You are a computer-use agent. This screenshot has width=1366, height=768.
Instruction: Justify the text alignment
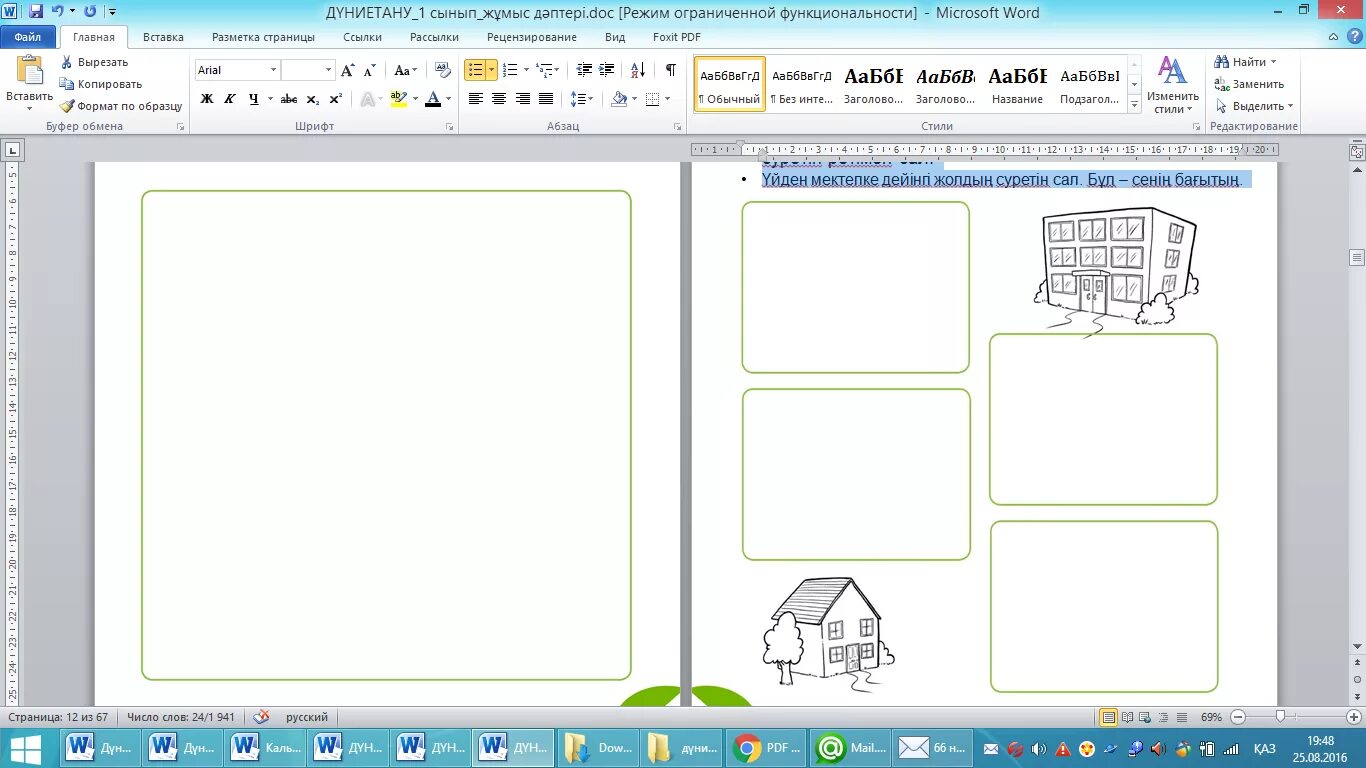545,99
